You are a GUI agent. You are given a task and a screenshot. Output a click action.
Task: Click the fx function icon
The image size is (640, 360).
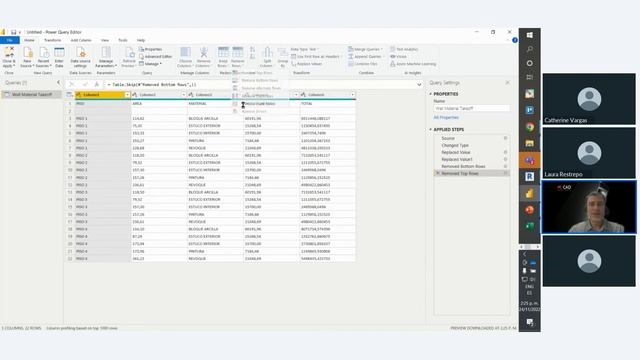click(x=97, y=84)
